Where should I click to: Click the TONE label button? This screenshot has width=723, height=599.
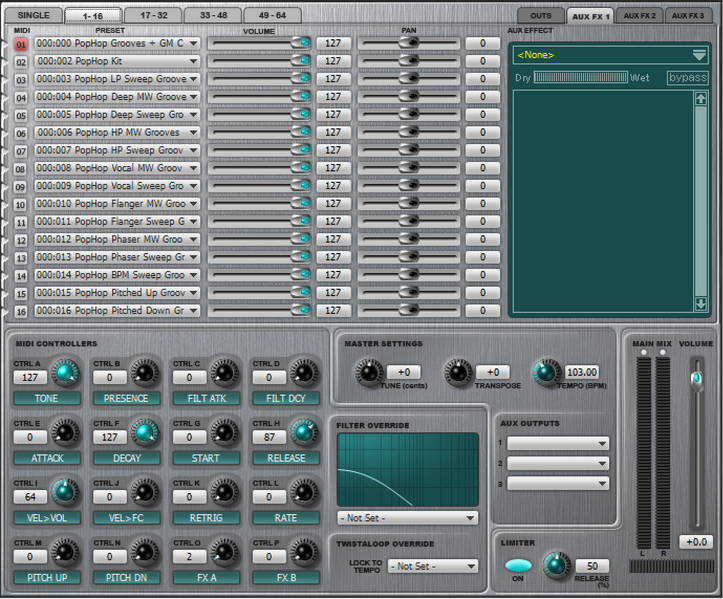[47, 398]
